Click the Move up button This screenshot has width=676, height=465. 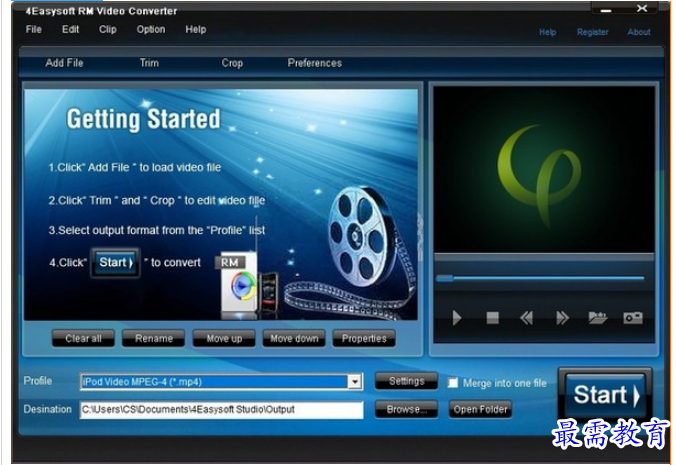click(224, 338)
